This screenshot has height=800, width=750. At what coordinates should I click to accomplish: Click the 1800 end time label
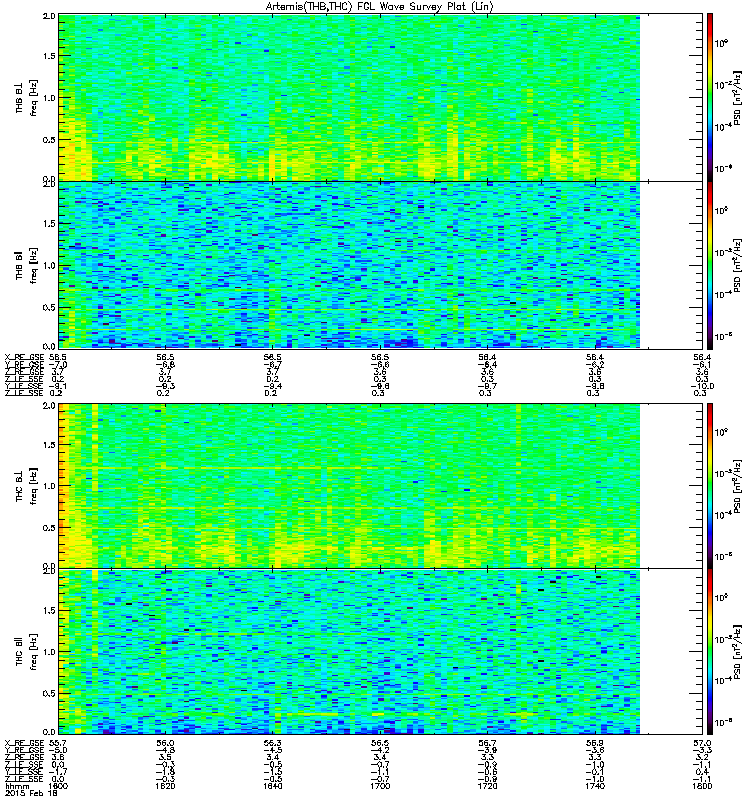[702, 786]
